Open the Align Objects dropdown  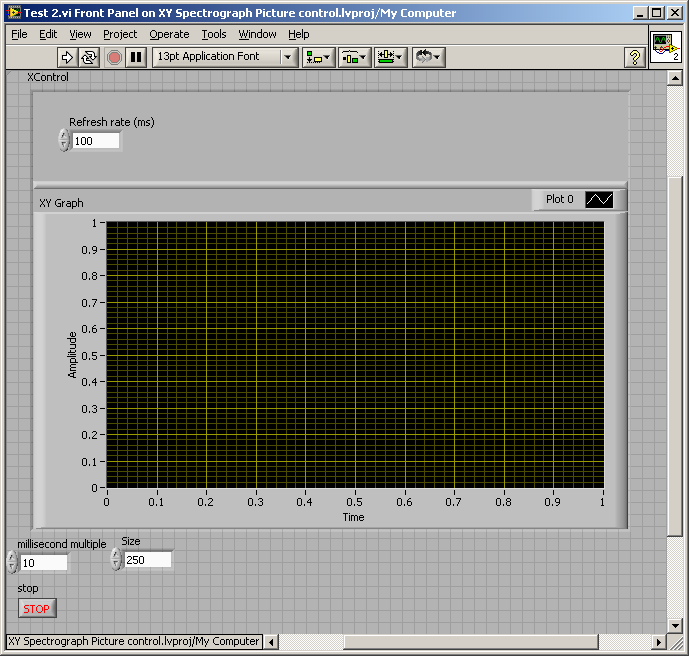(x=319, y=57)
